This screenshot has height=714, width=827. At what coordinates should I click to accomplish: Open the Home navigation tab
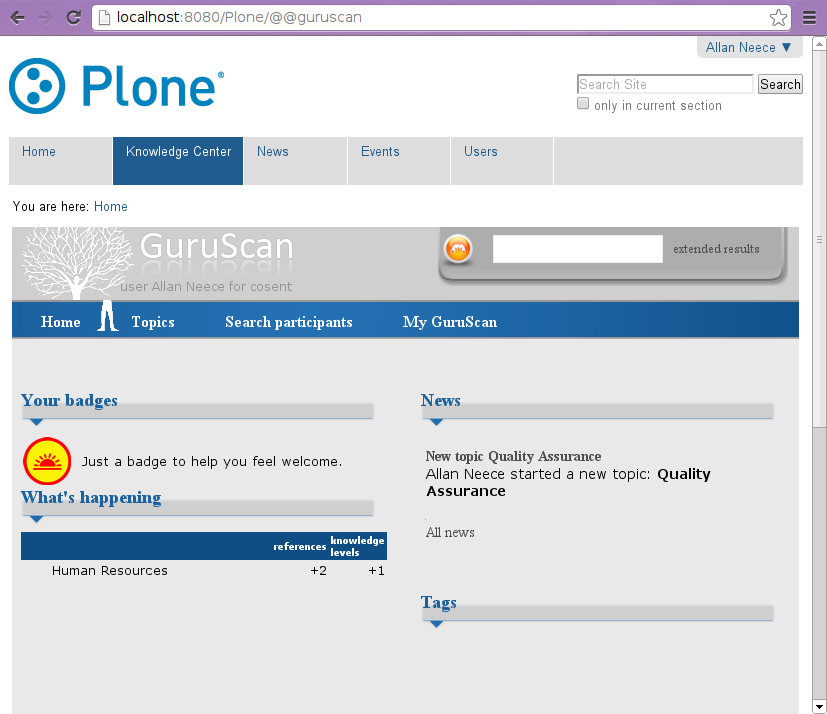[x=60, y=161]
